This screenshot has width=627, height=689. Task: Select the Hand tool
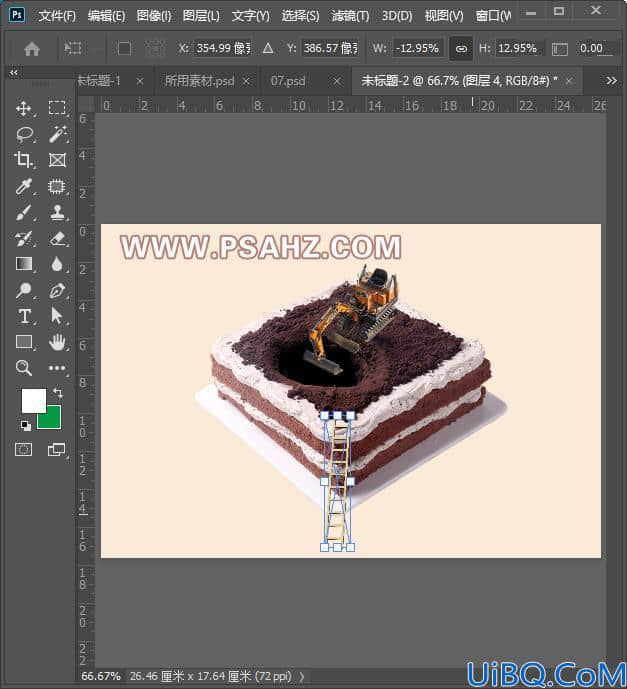pyautogui.click(x=57, y=342)
